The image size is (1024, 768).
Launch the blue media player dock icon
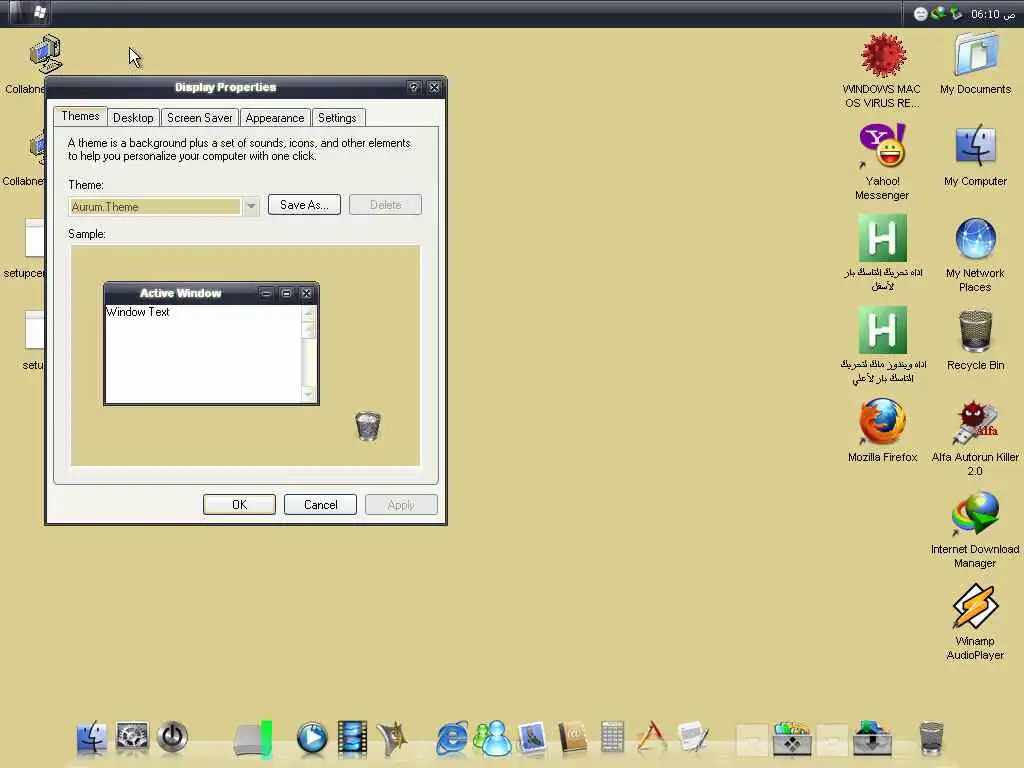(312, 739)
